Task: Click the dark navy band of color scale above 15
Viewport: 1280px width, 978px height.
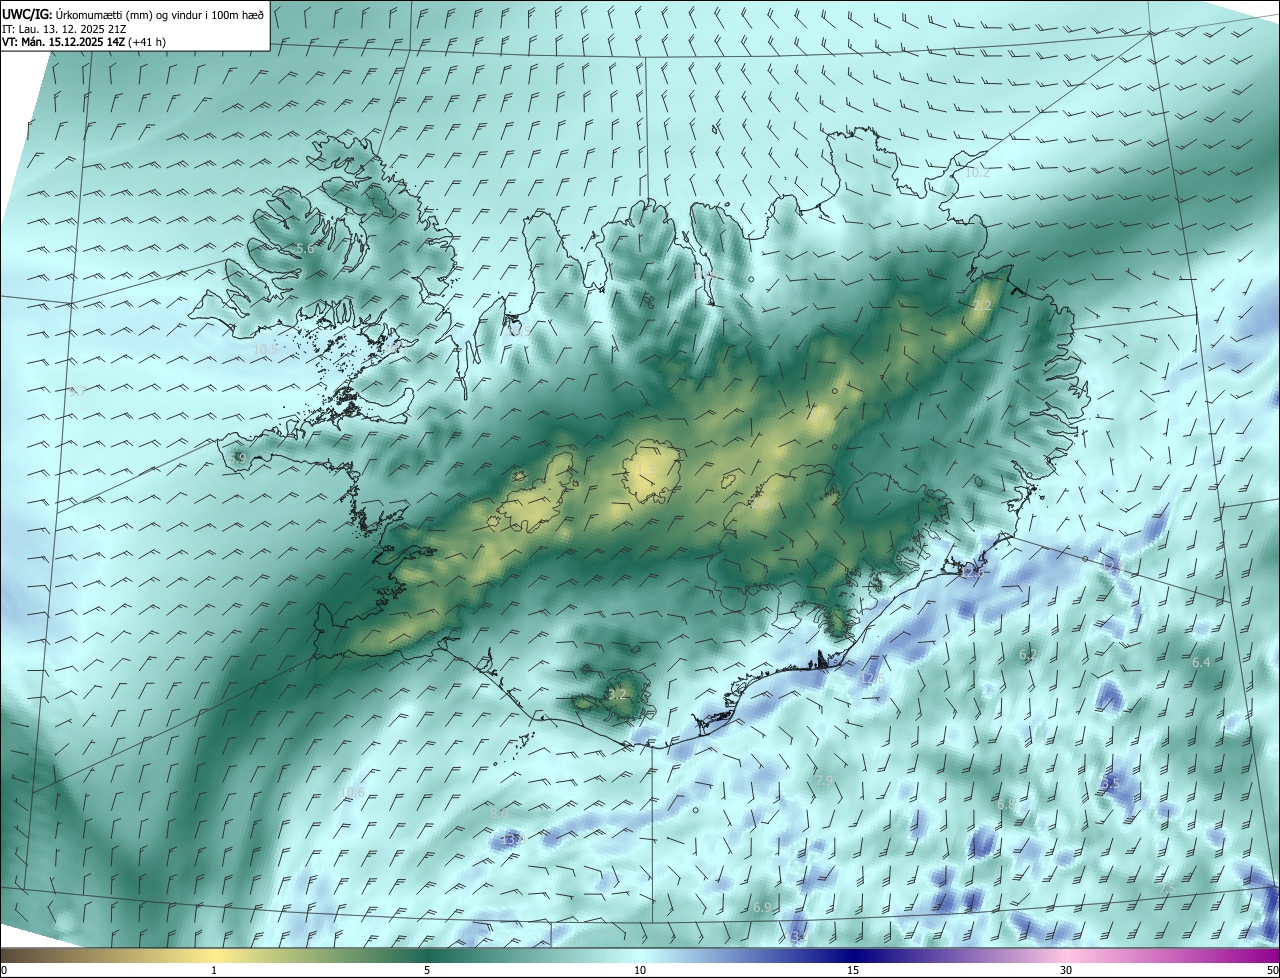Action: click(x=853, y=956)
